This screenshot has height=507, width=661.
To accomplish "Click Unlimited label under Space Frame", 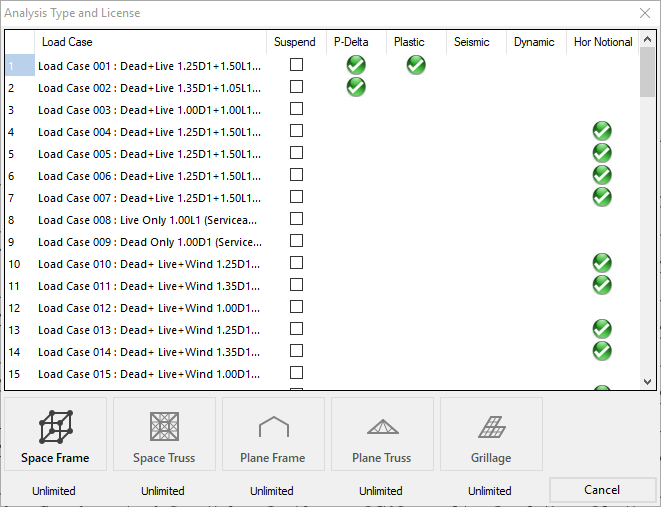I will click(x=54, y=491).
